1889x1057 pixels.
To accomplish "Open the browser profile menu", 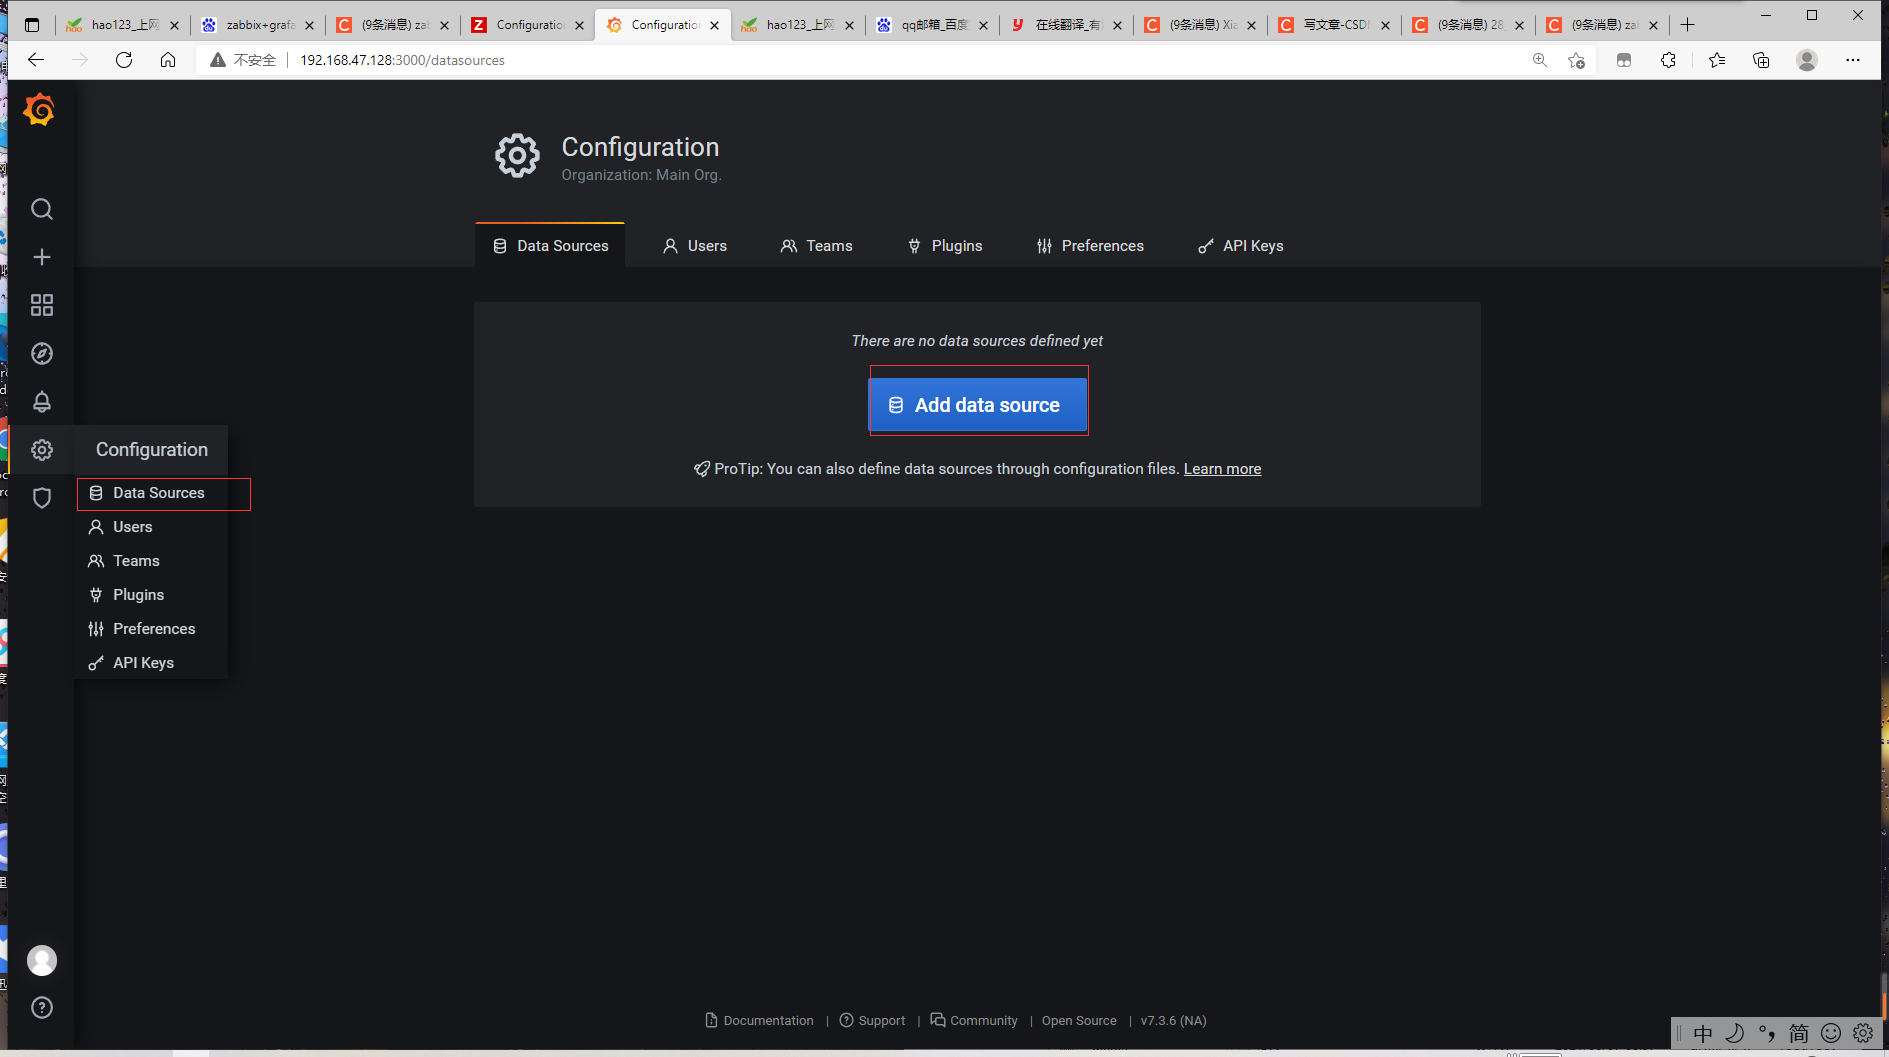I will point(1807,60).
